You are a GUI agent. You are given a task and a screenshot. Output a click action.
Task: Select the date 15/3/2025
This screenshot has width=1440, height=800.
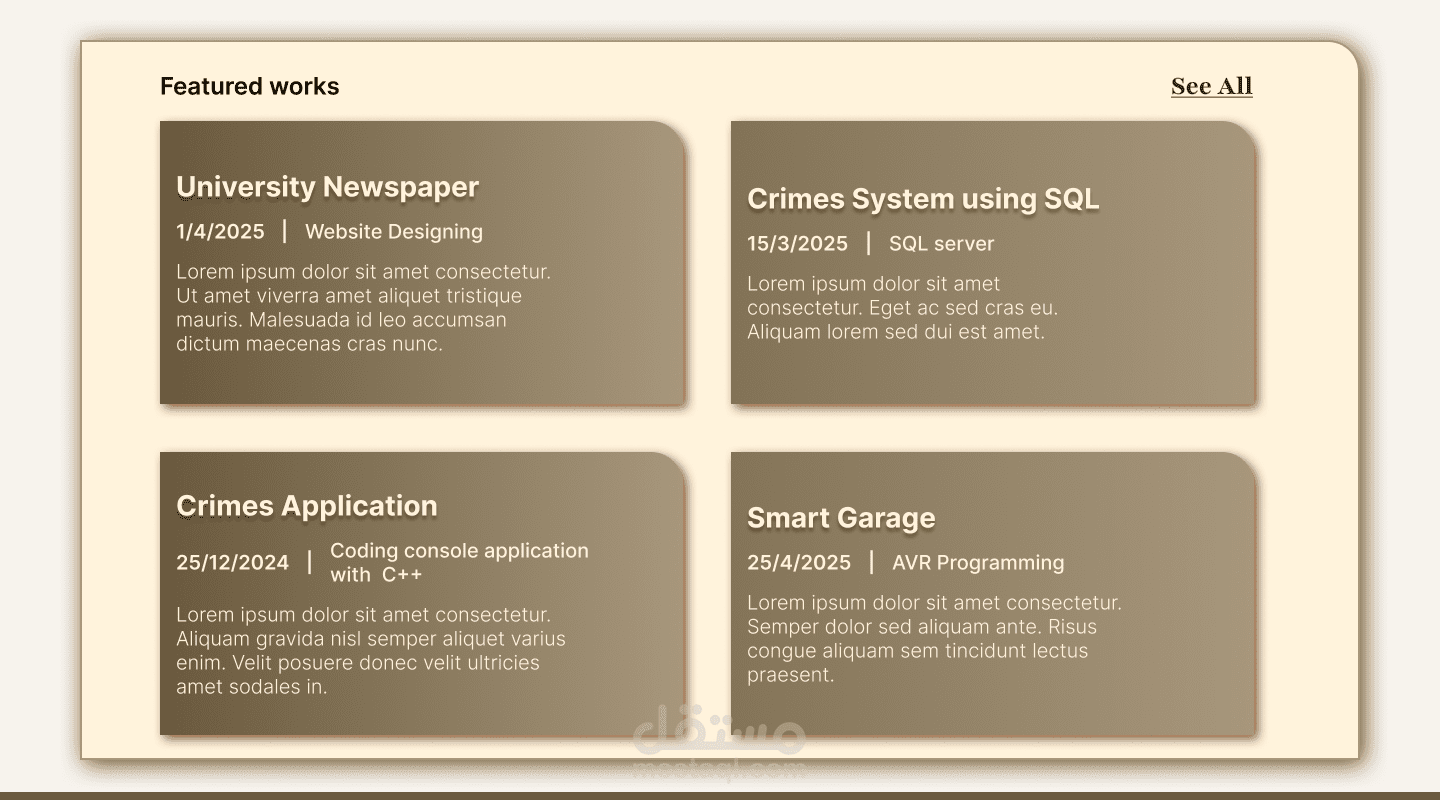click(797, 244)
